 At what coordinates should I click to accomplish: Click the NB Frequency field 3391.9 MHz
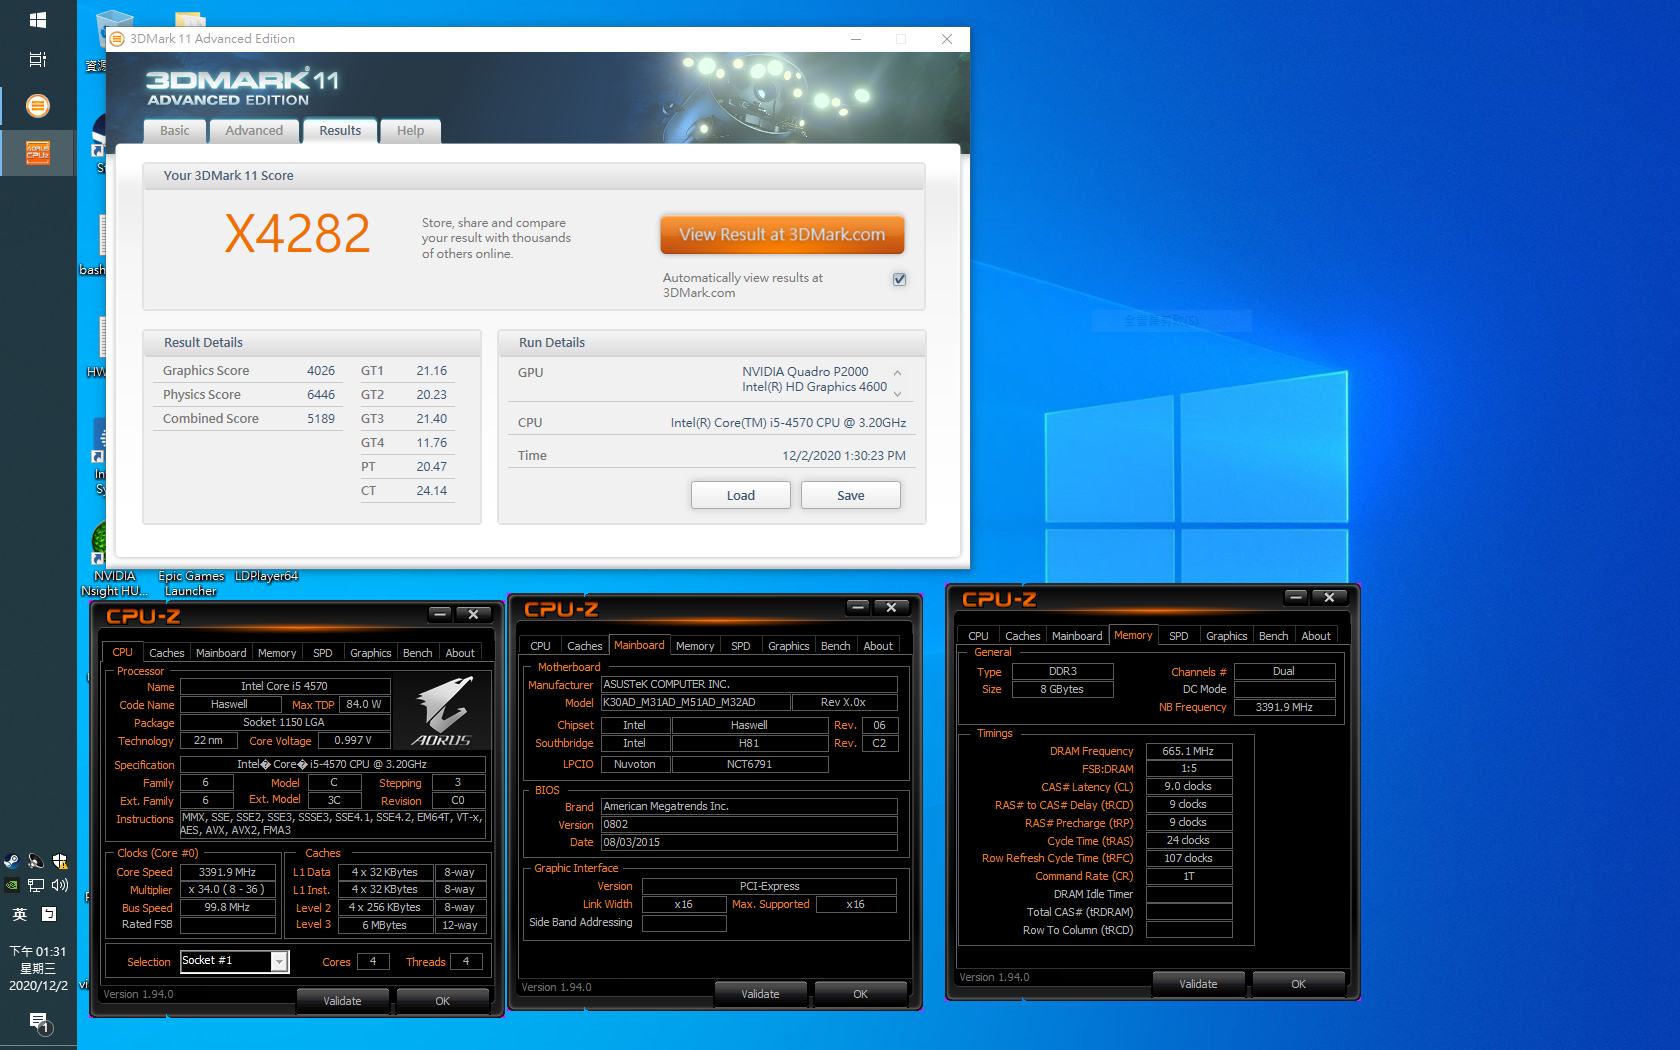[1284, 707]
